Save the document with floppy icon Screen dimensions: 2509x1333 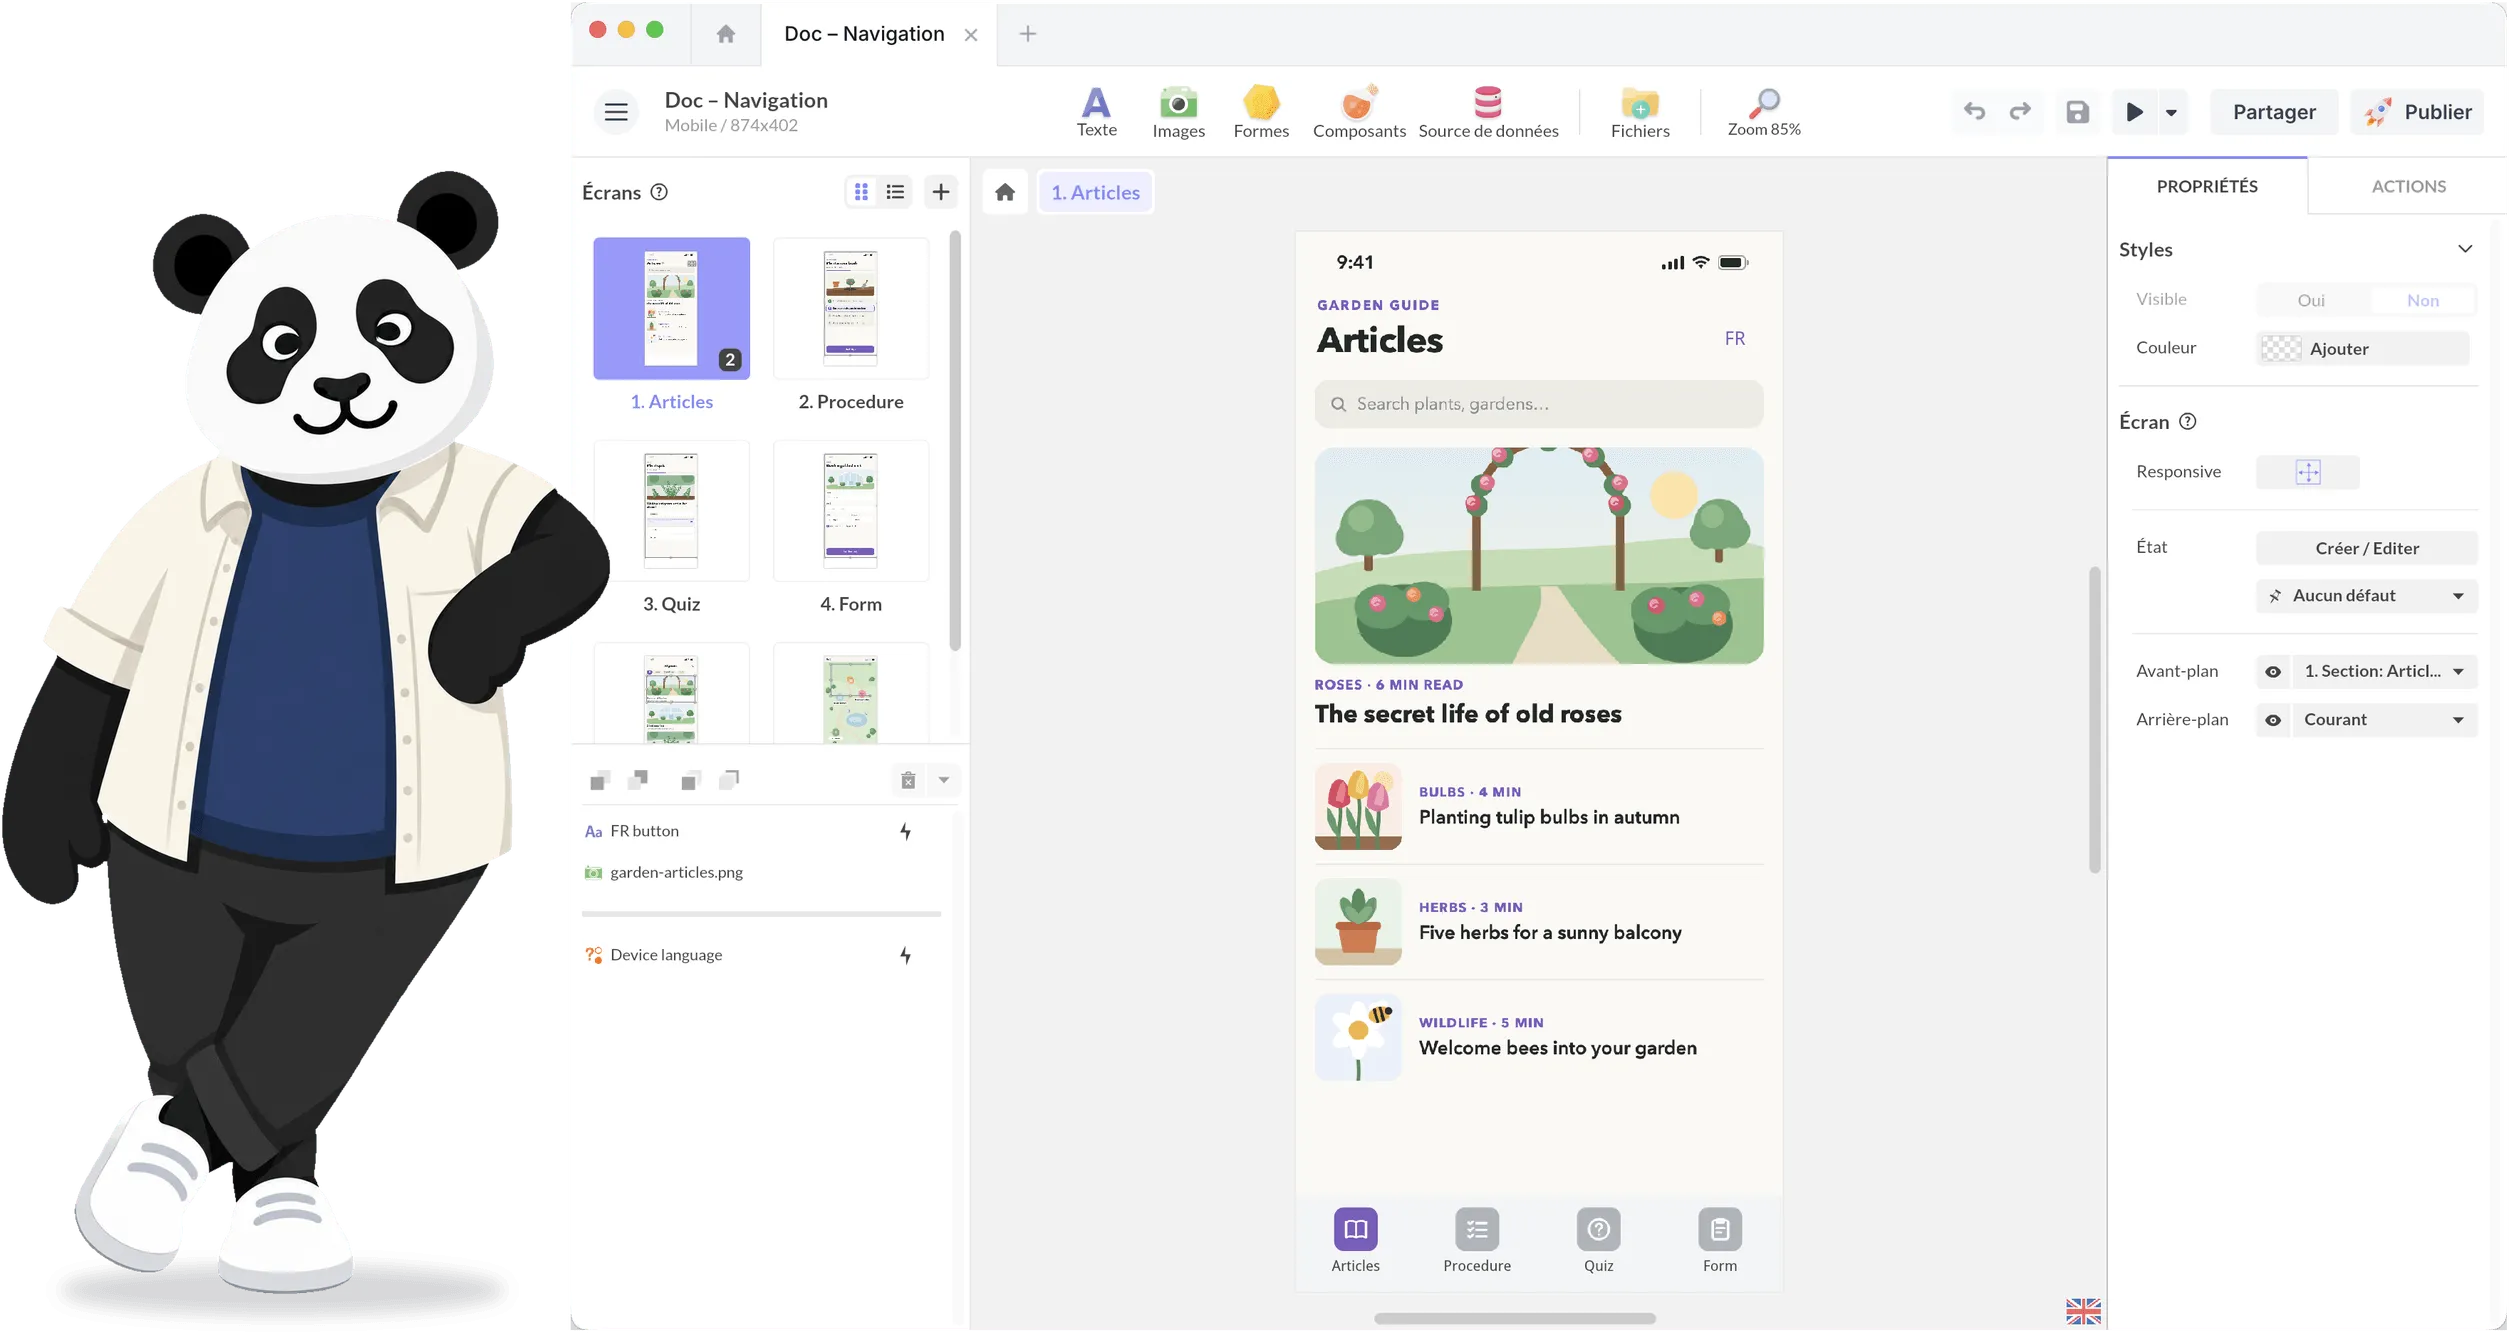point(2076,112)
